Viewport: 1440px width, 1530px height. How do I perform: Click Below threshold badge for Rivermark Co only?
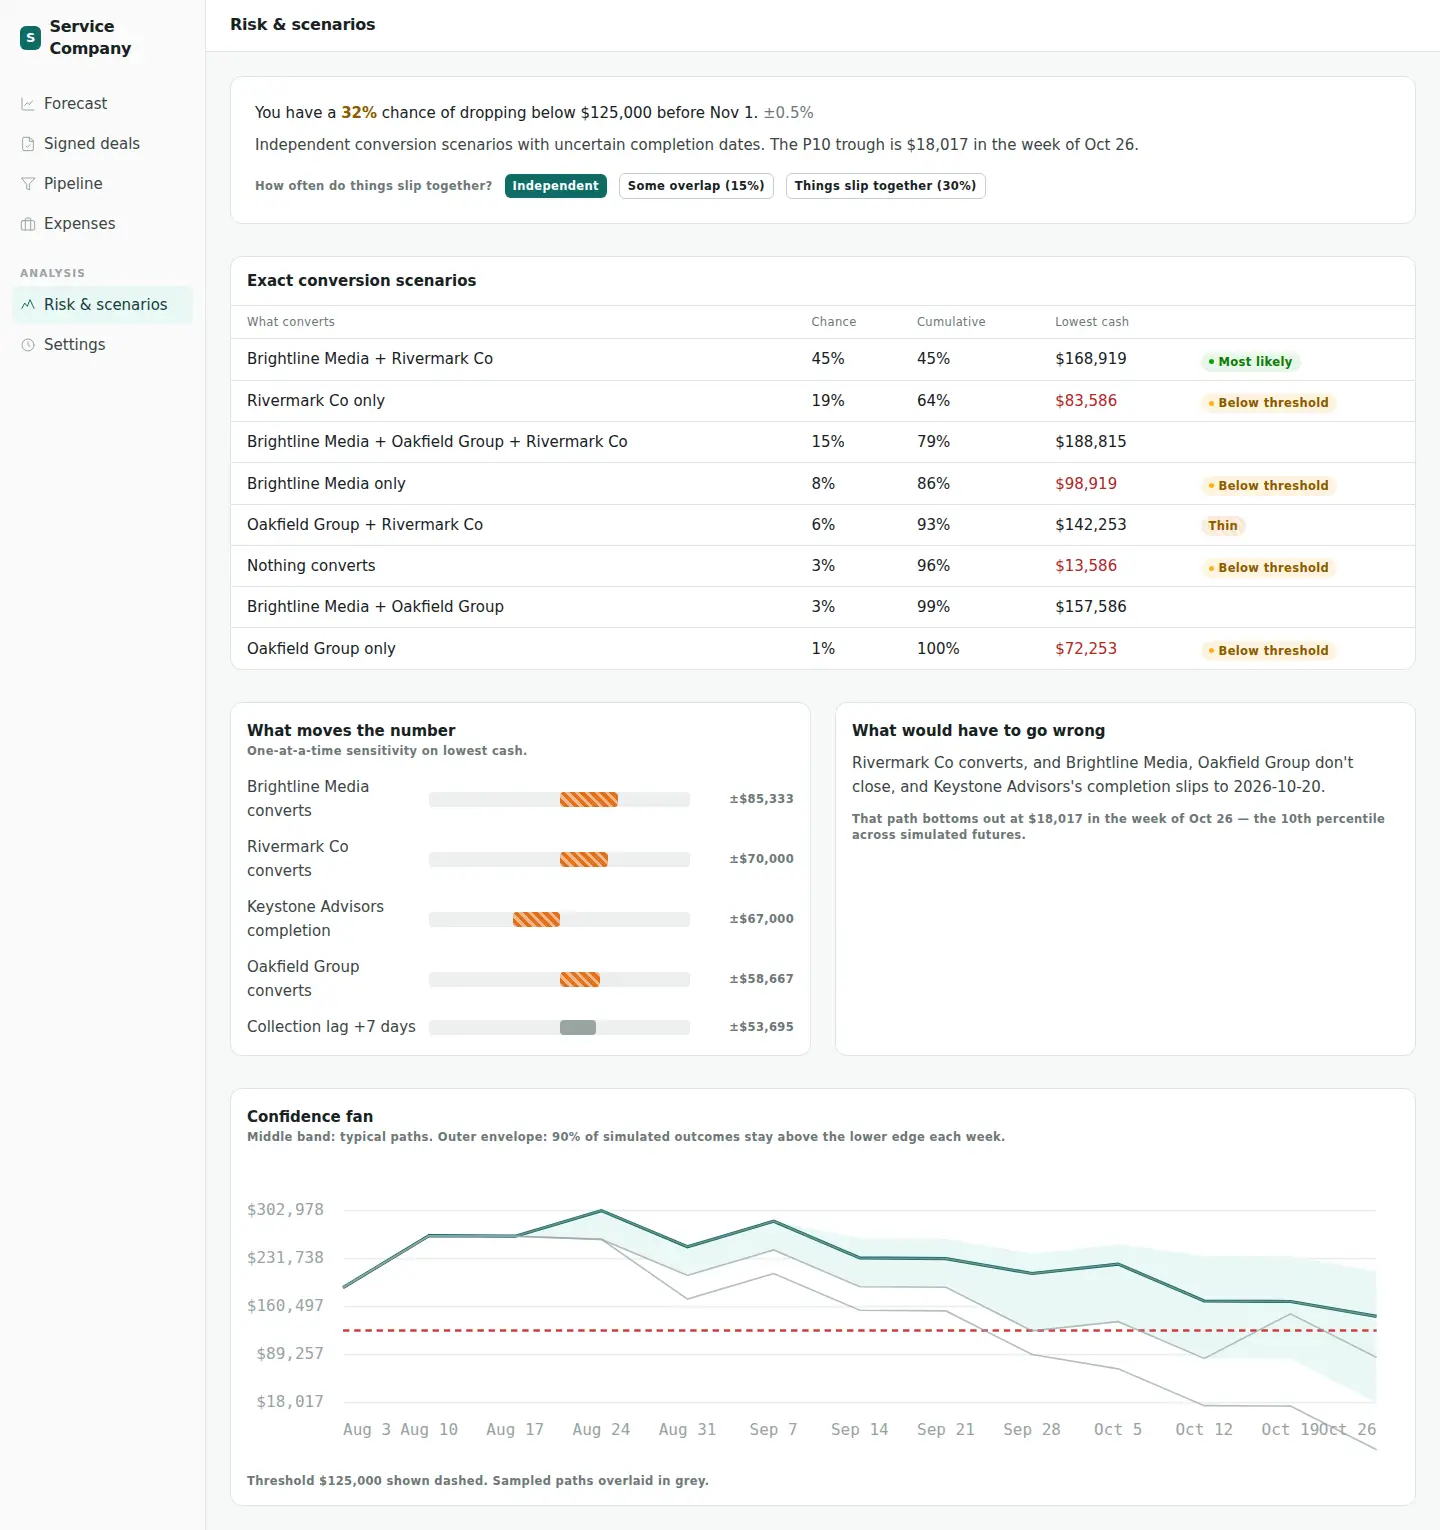[x=1268, y=403]
